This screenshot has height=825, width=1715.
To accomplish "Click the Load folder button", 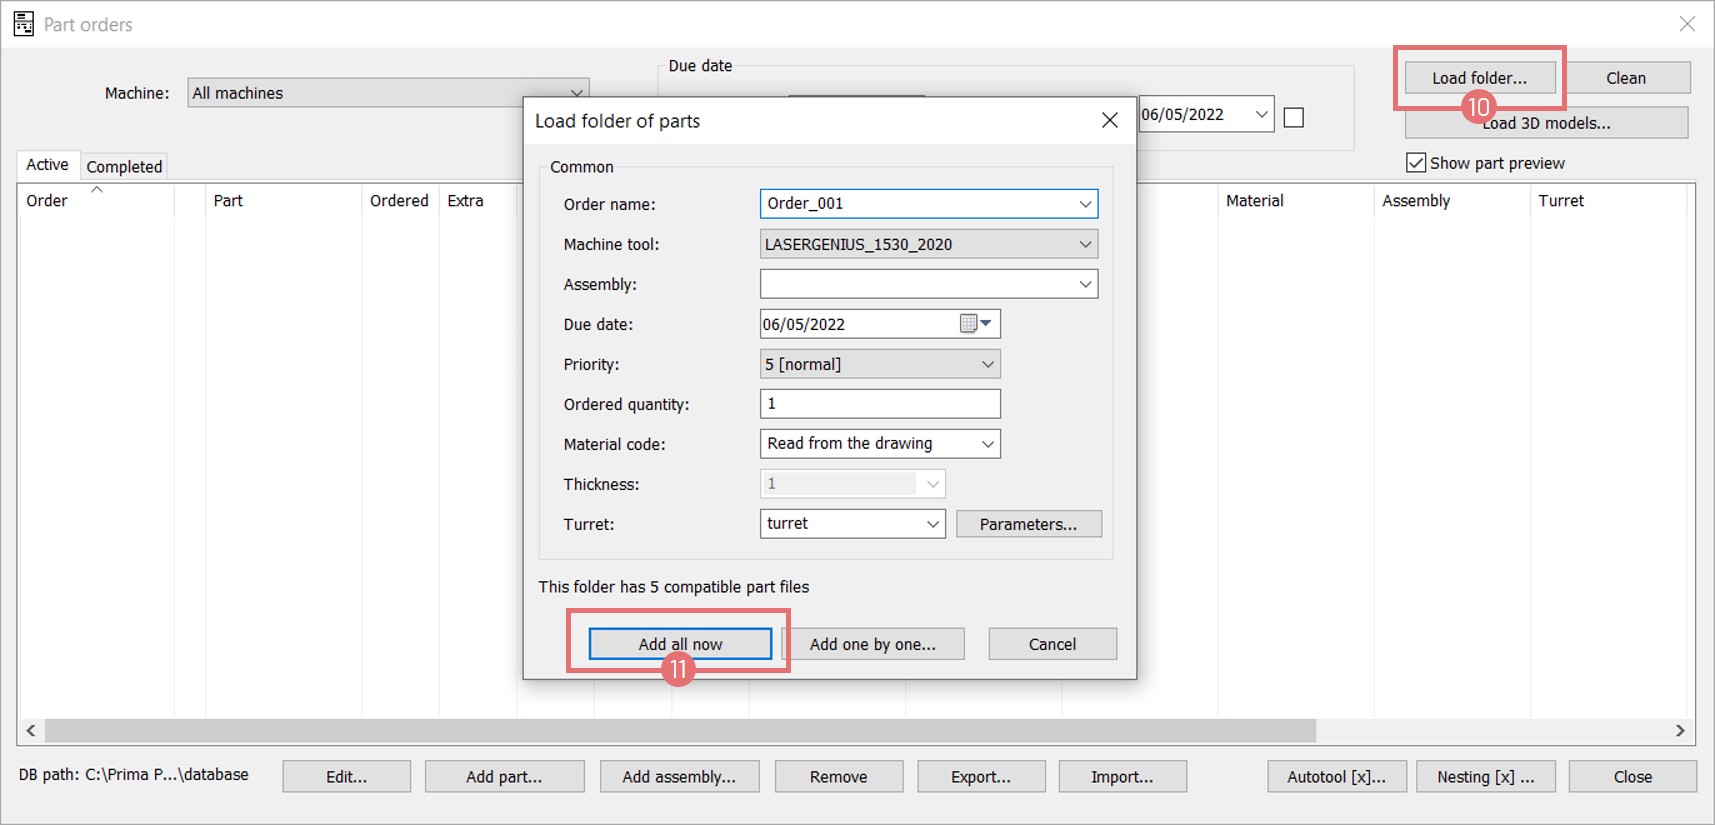I will 1479,78.
